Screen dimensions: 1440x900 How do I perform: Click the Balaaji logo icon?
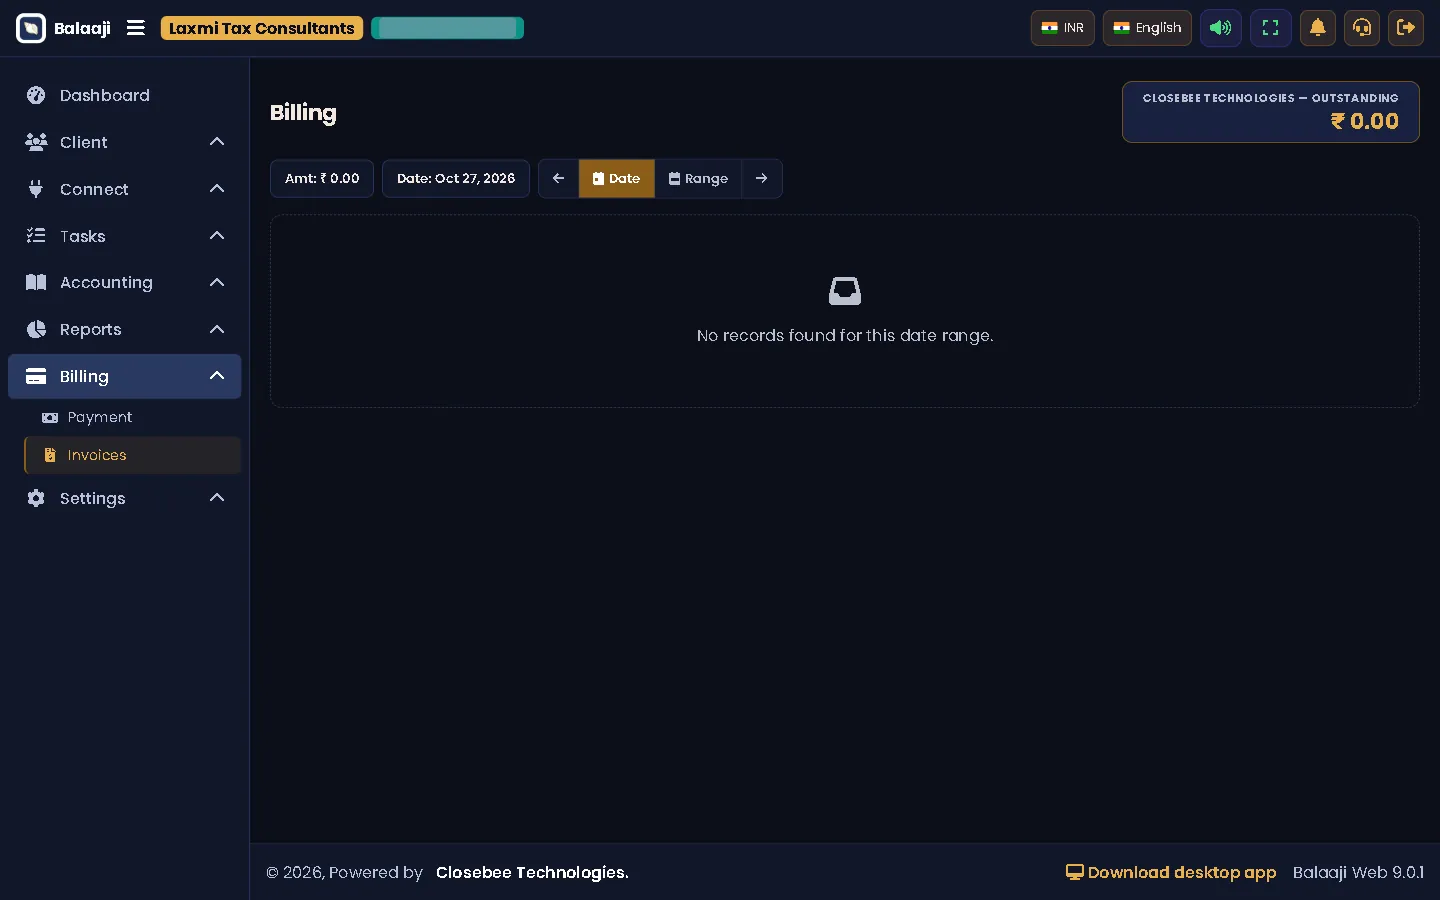[31, 28]
